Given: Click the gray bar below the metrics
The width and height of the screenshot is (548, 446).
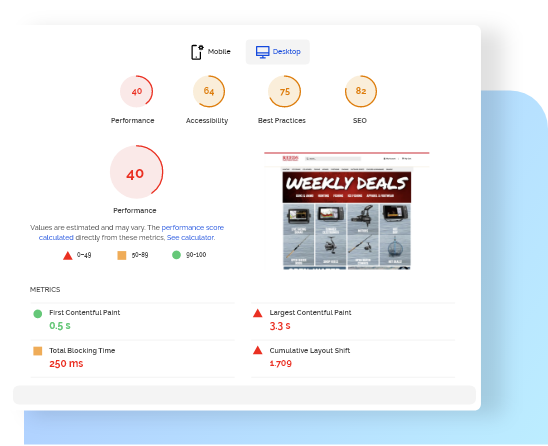Looking at the screenshot, I should (x=245, y=395).
